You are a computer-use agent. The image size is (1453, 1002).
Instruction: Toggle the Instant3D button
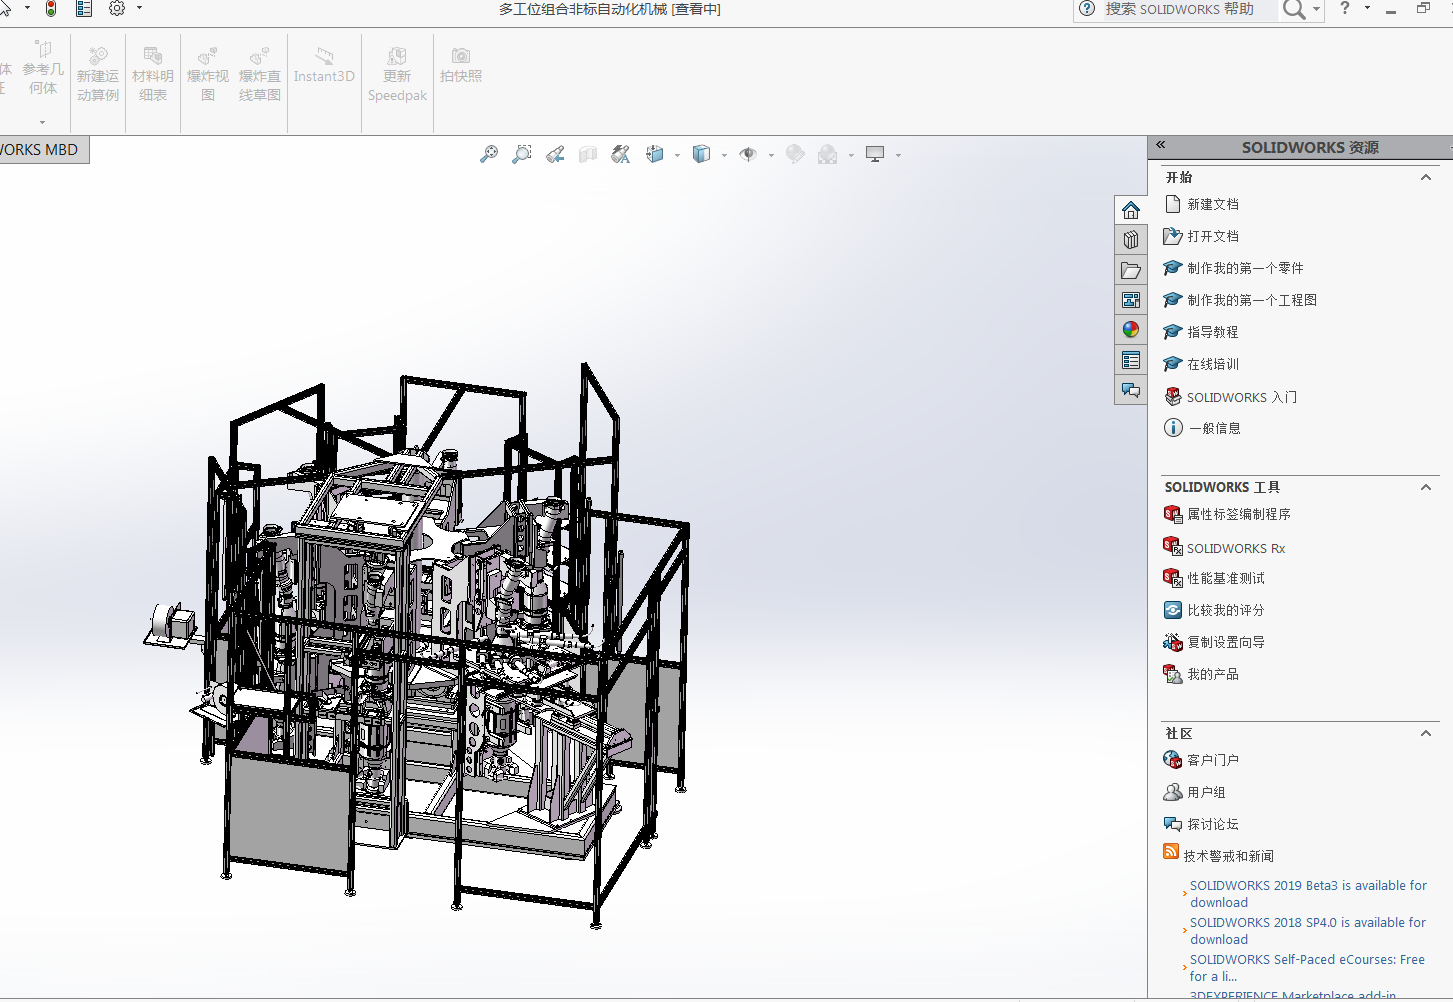324,66
